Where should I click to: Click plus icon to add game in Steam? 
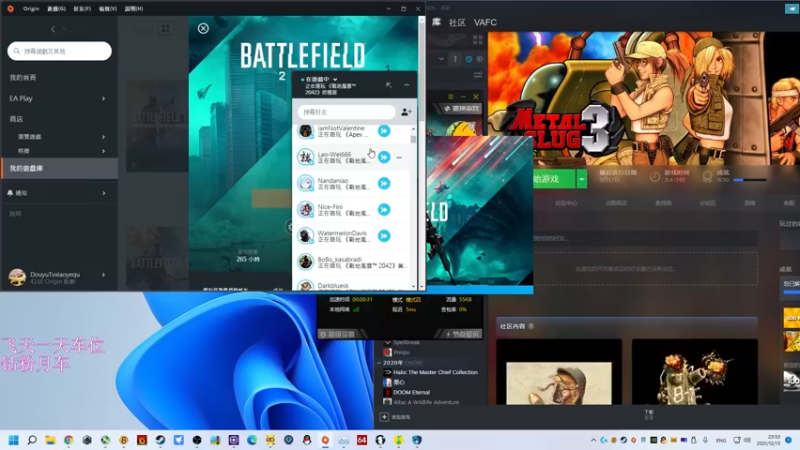pos(384,417)
